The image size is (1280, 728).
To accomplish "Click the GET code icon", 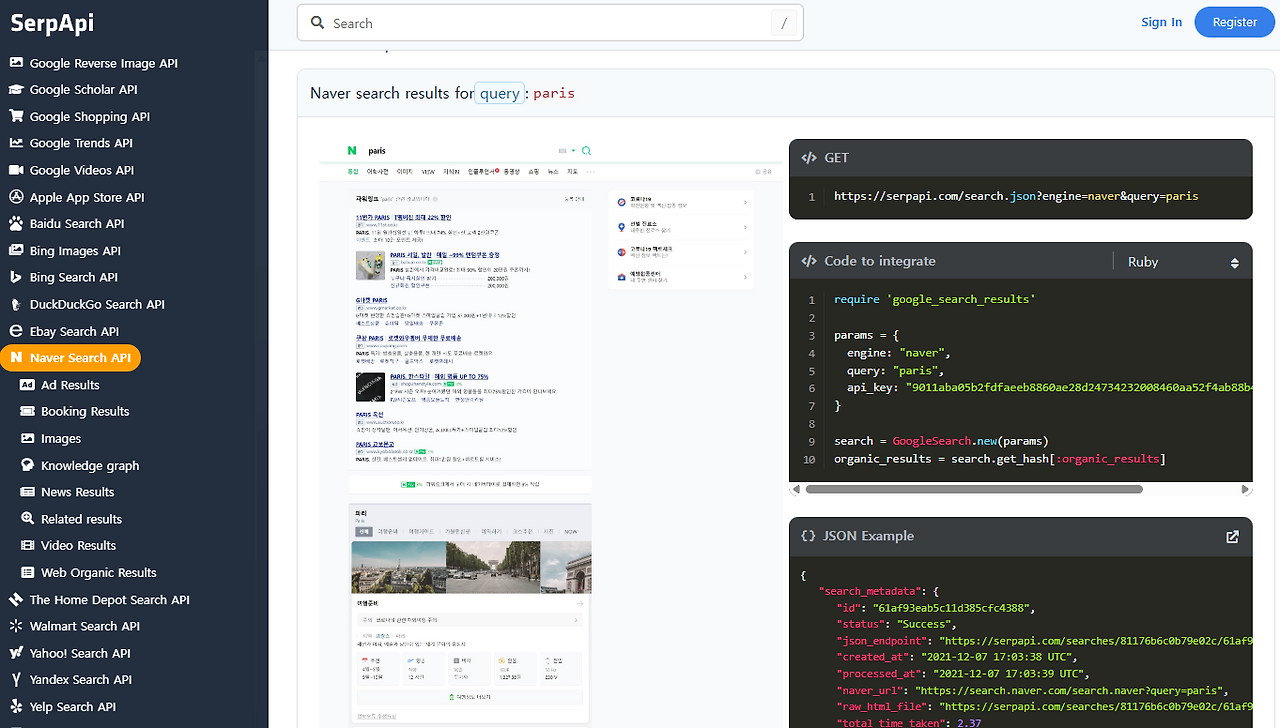I will (x=809, y=158).
